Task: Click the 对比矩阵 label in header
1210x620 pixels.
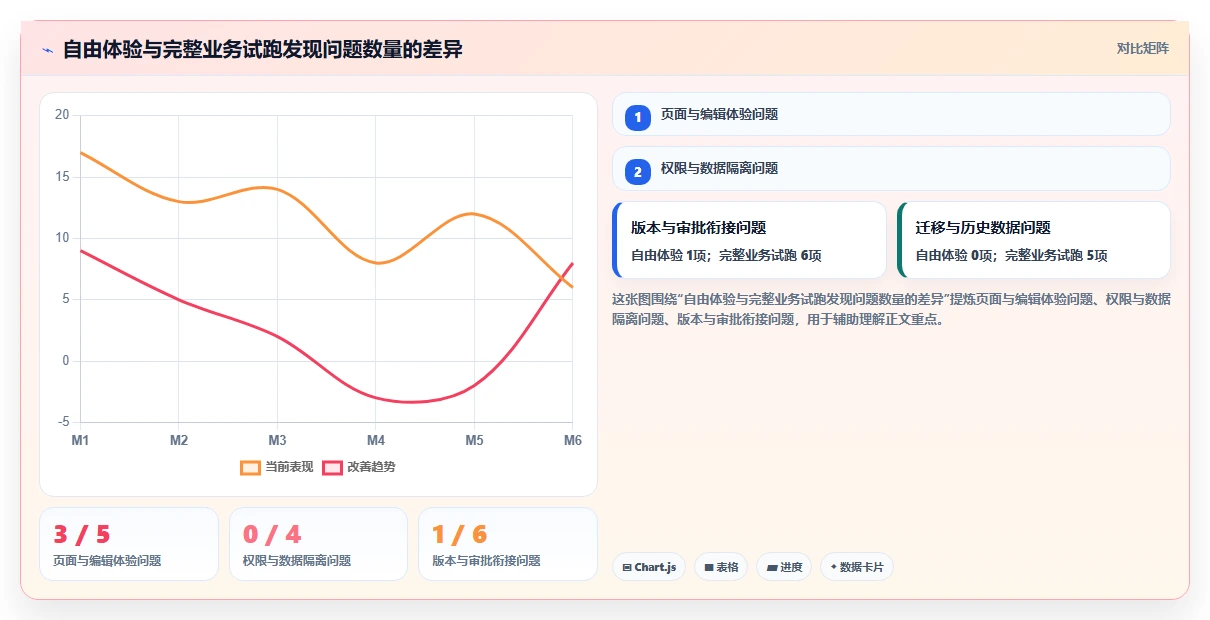Action: coord(1143,48)
